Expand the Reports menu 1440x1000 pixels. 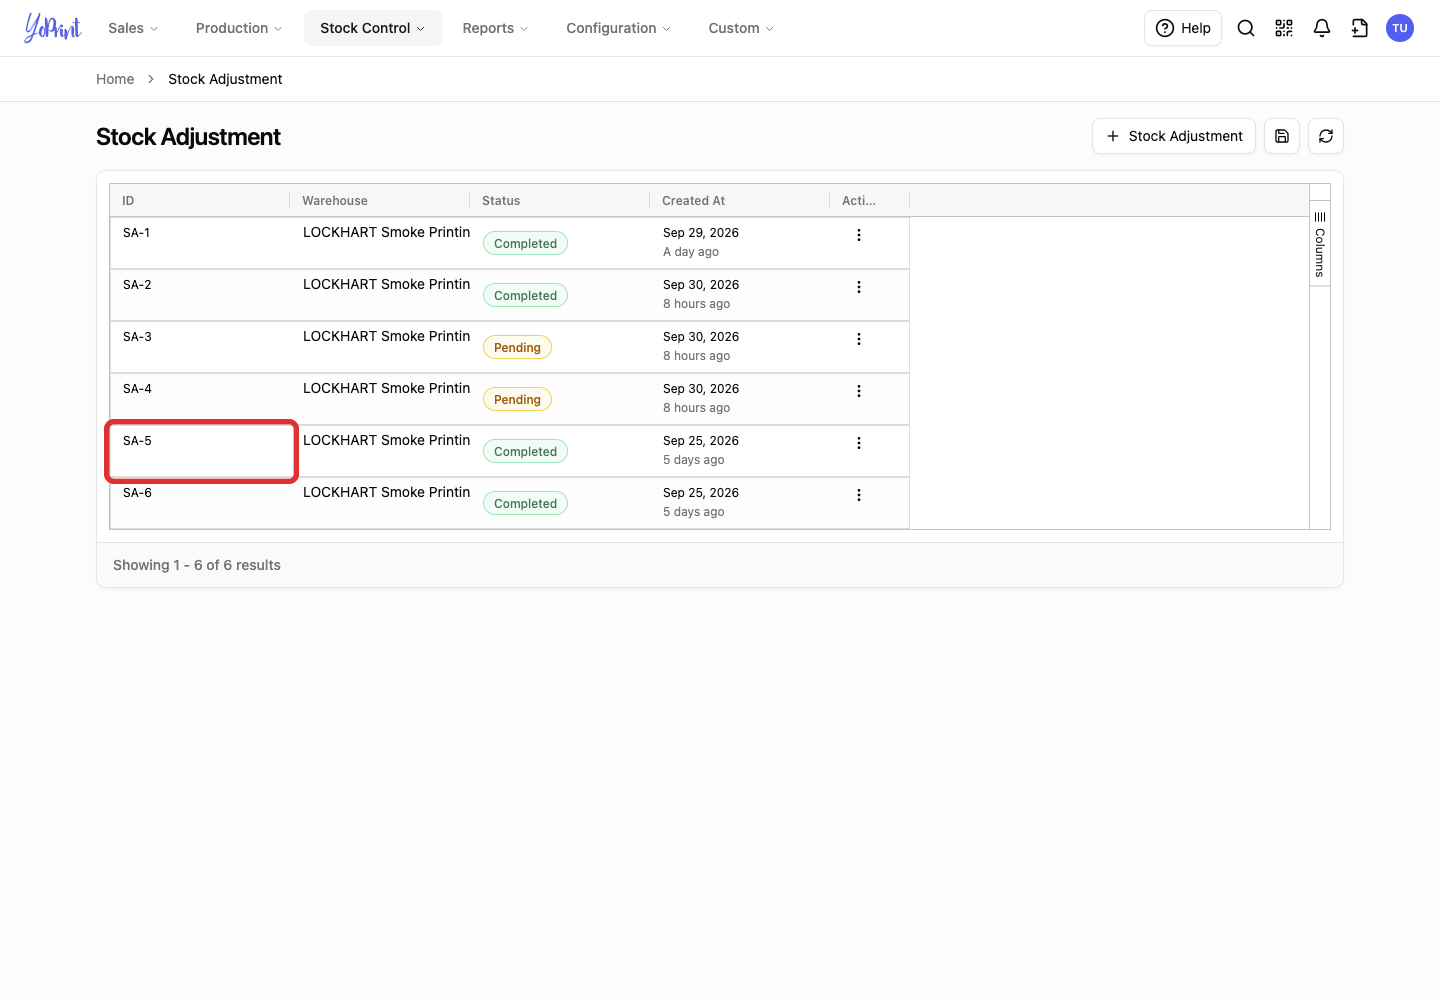click(x=495, y=28)
